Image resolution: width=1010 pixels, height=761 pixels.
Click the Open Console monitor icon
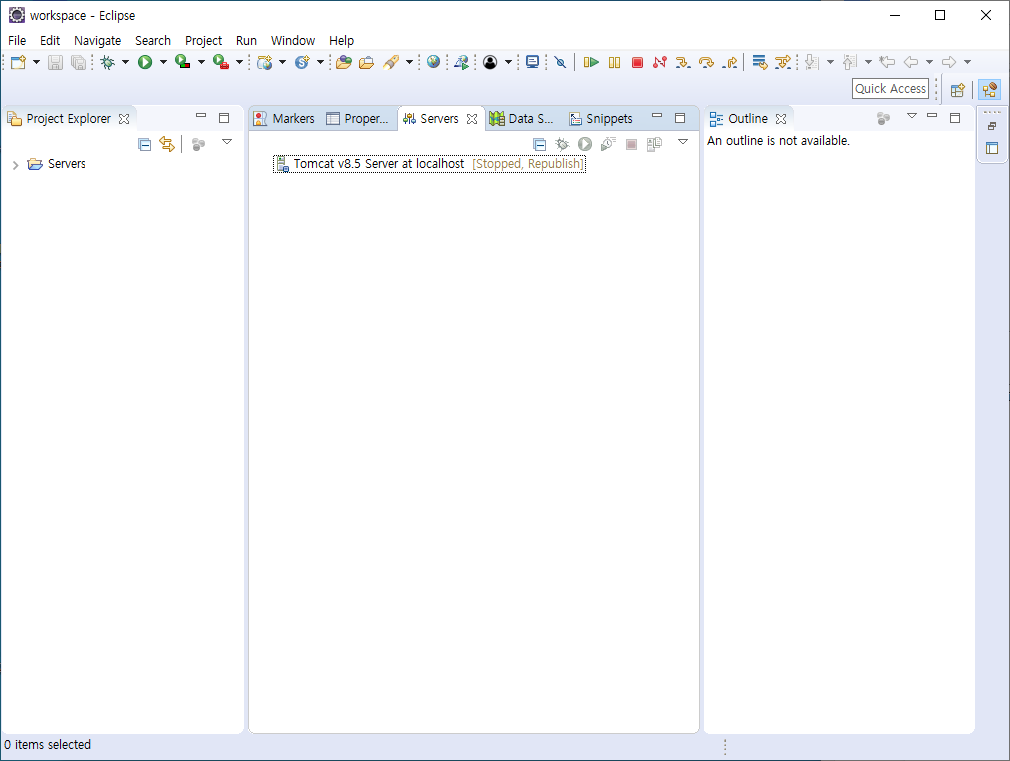(x=532, y=62)
